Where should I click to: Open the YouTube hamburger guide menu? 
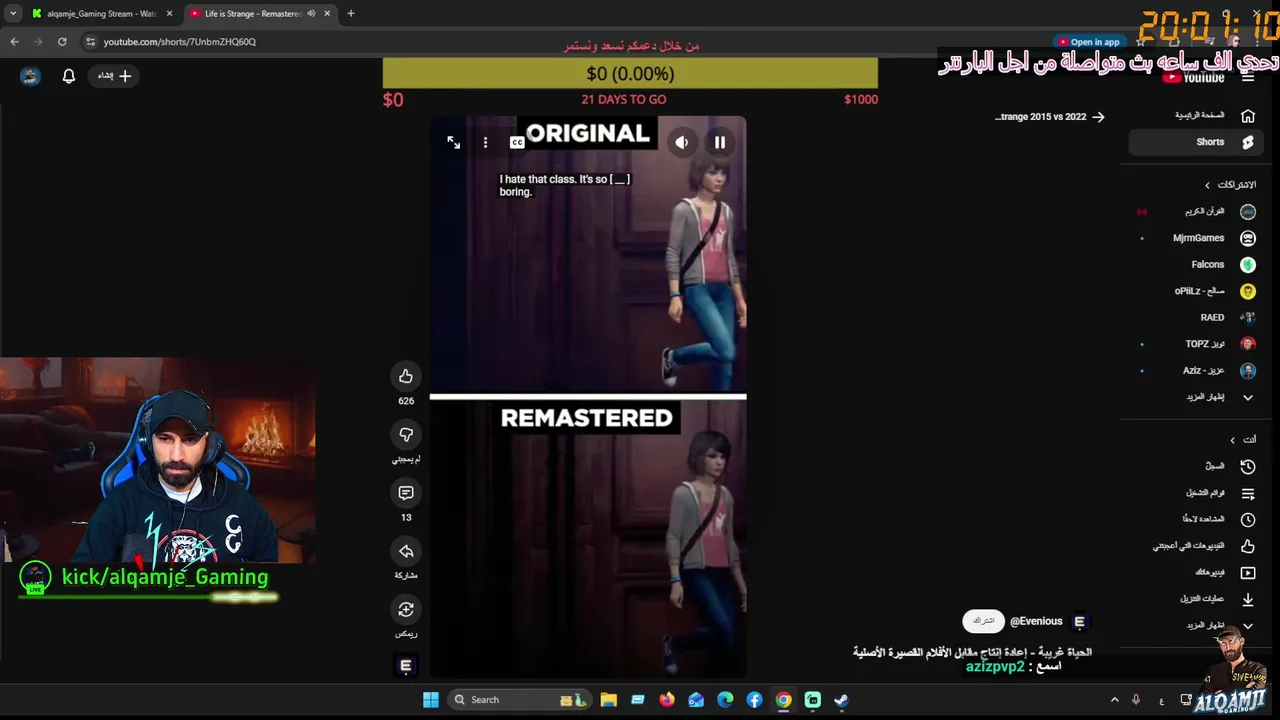pyautogui.click(x=1248, y=77)
